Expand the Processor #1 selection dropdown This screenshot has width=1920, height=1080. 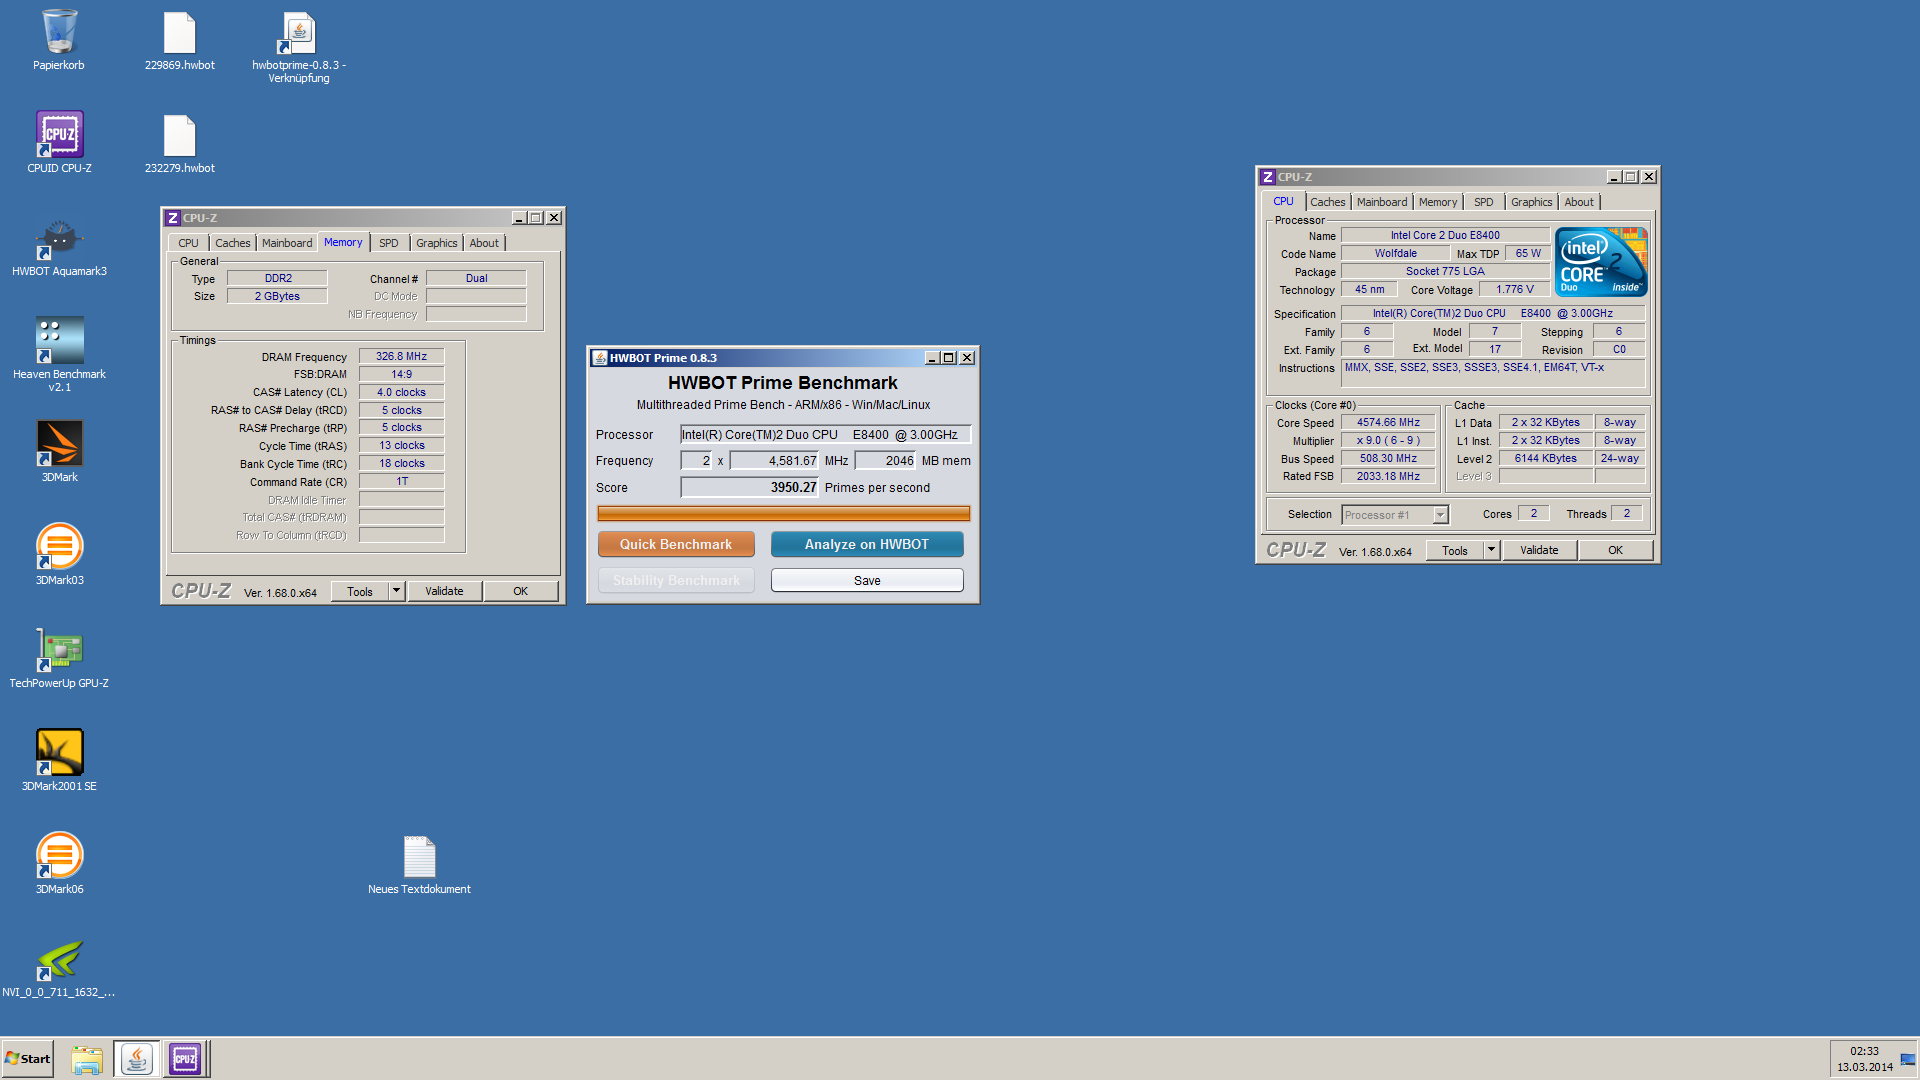[x=1440, y=515]
